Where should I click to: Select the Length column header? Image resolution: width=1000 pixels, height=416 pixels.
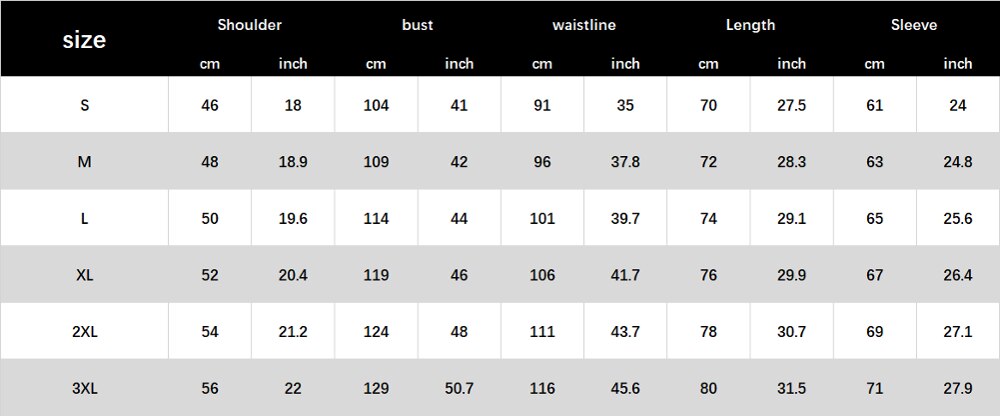point(750,25)
